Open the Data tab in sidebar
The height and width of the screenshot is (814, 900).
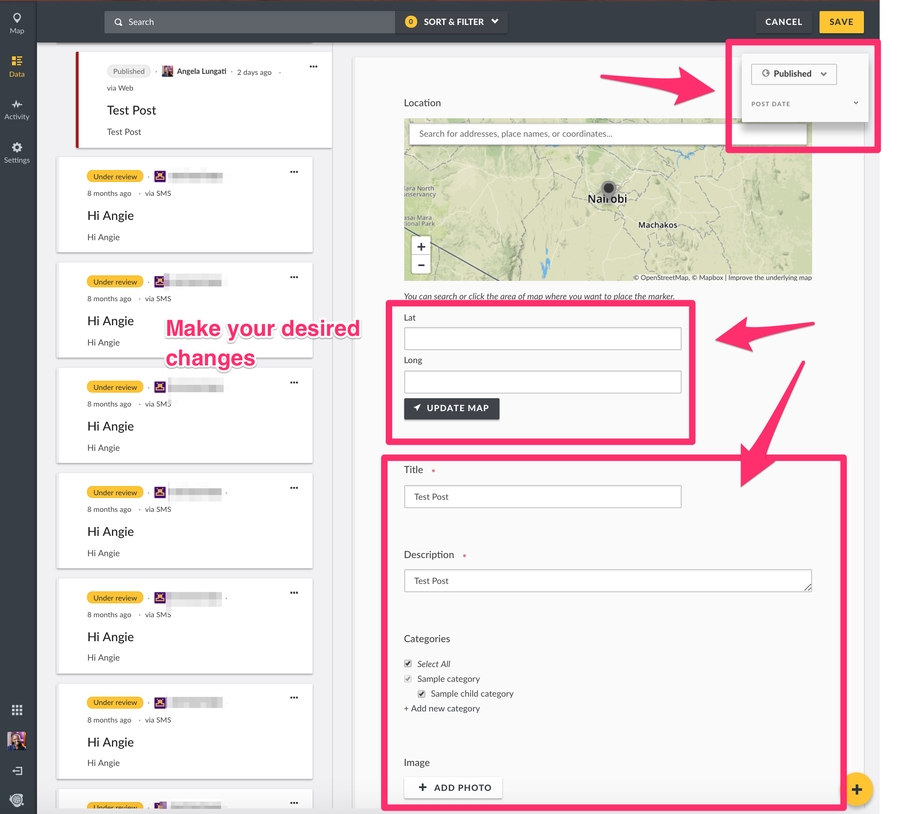(x=17, y=66)
